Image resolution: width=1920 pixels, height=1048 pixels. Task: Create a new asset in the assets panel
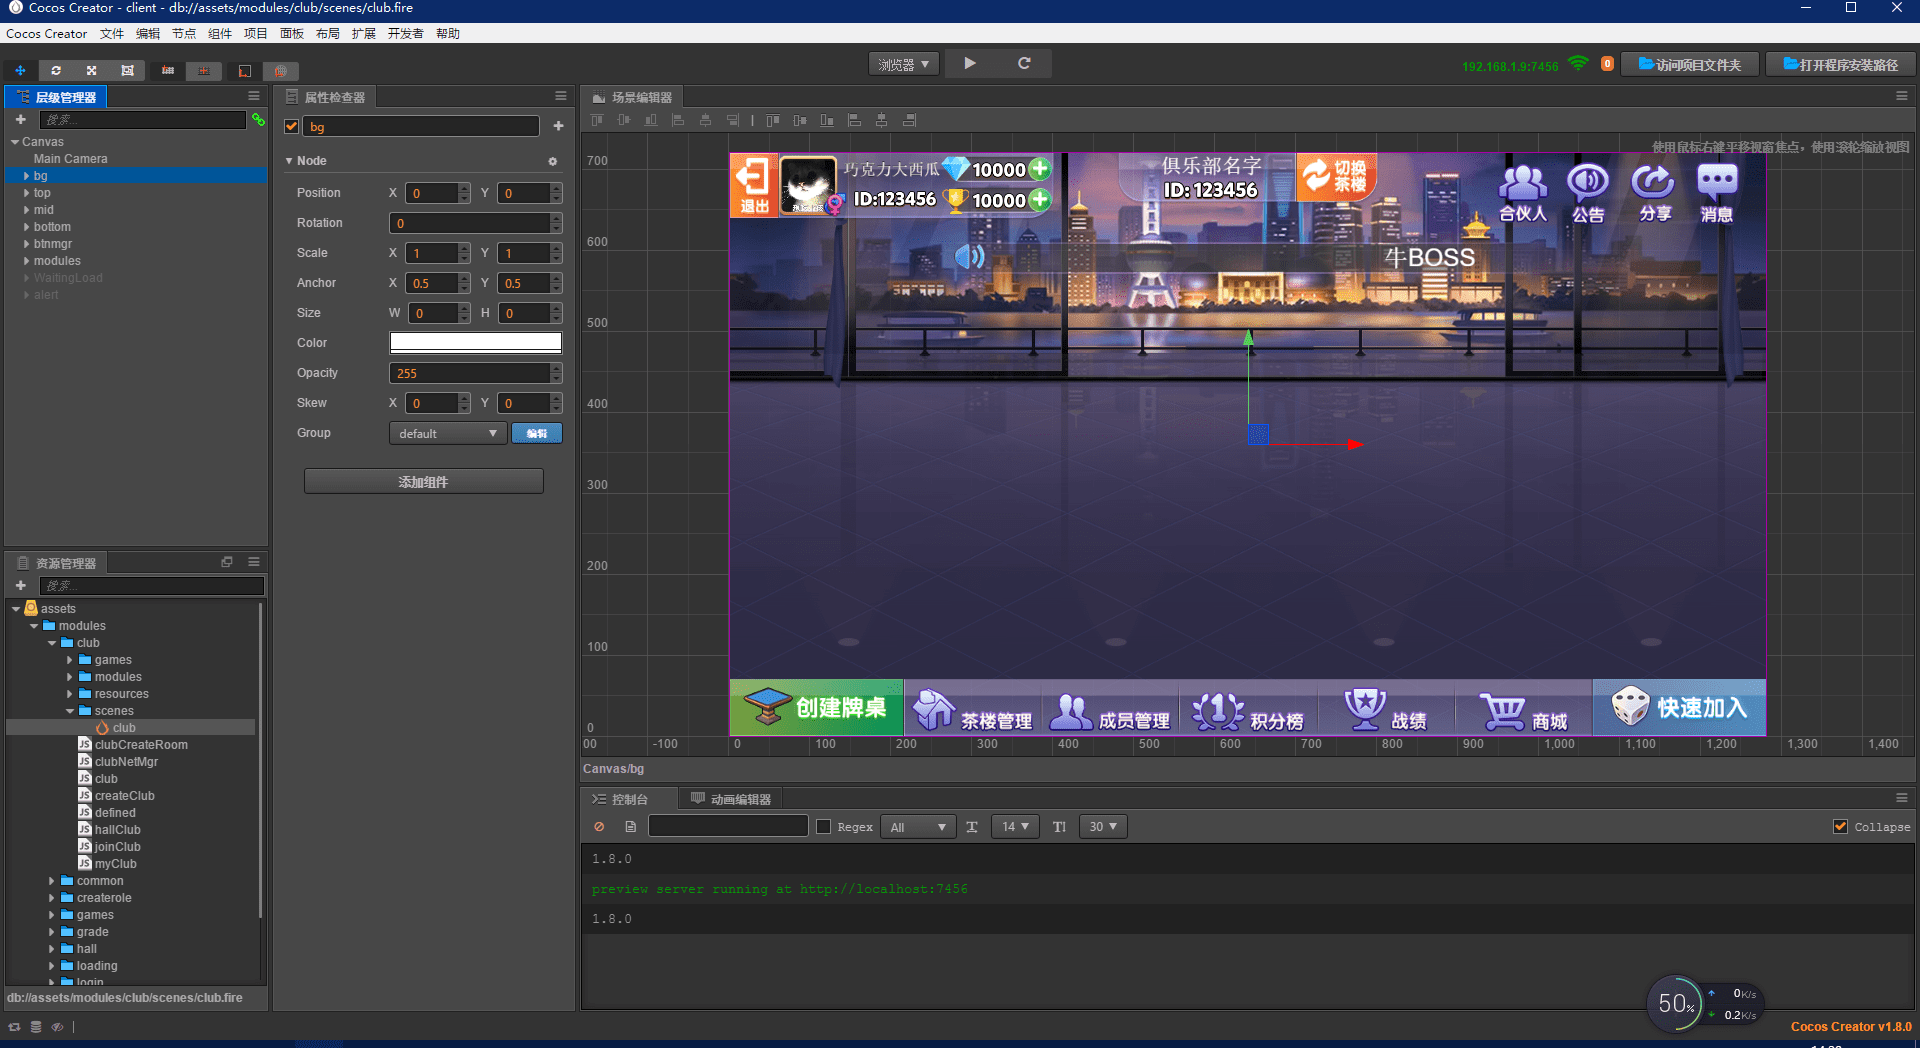point(20,585)
